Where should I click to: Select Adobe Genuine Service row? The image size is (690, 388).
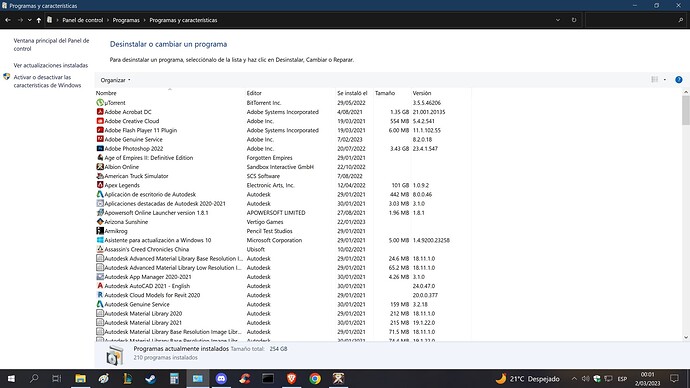[x=283, y=139]
